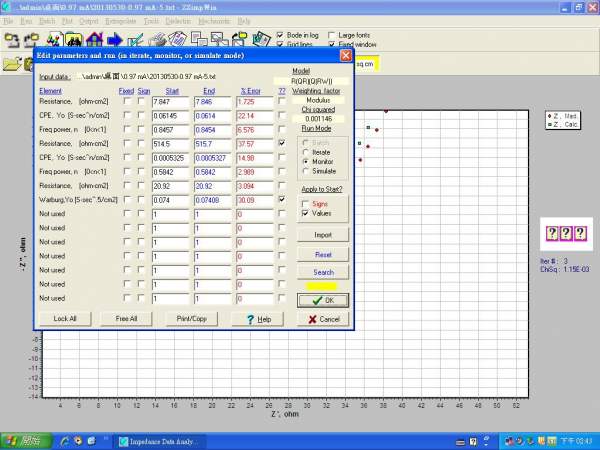Toggle the Bode in log checkbox

tap(279, 35)
